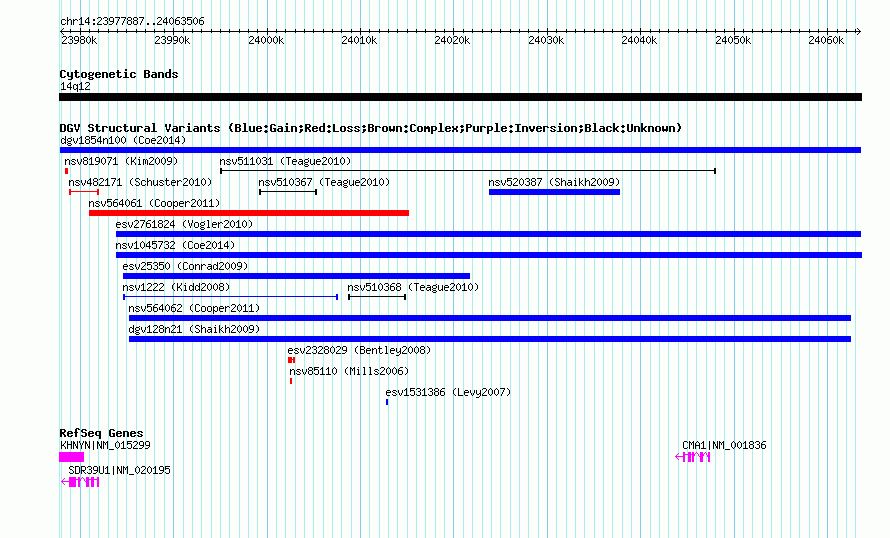The image size is (890, 538).
Task: Click the nsv819071 (Kim2009) red variant mark
Action: tap(66, 171)
